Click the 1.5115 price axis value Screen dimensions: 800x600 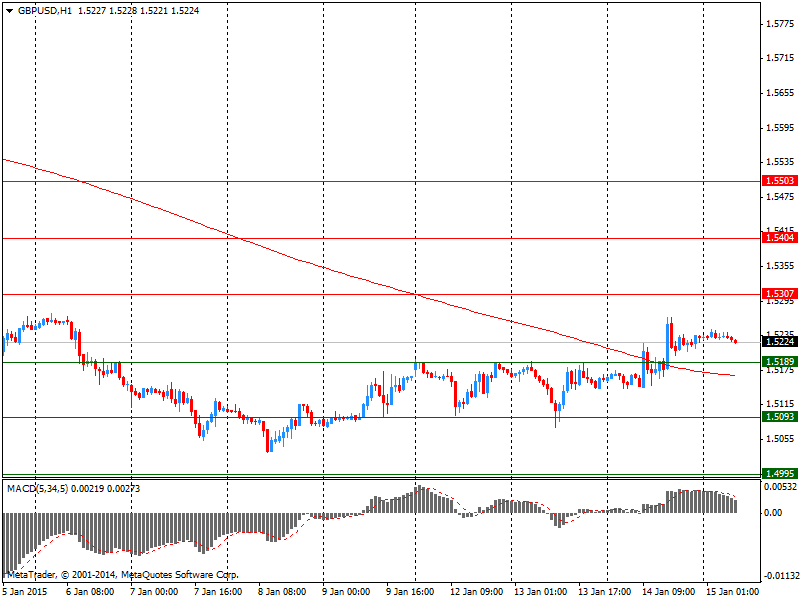click(x=780, y=404)
